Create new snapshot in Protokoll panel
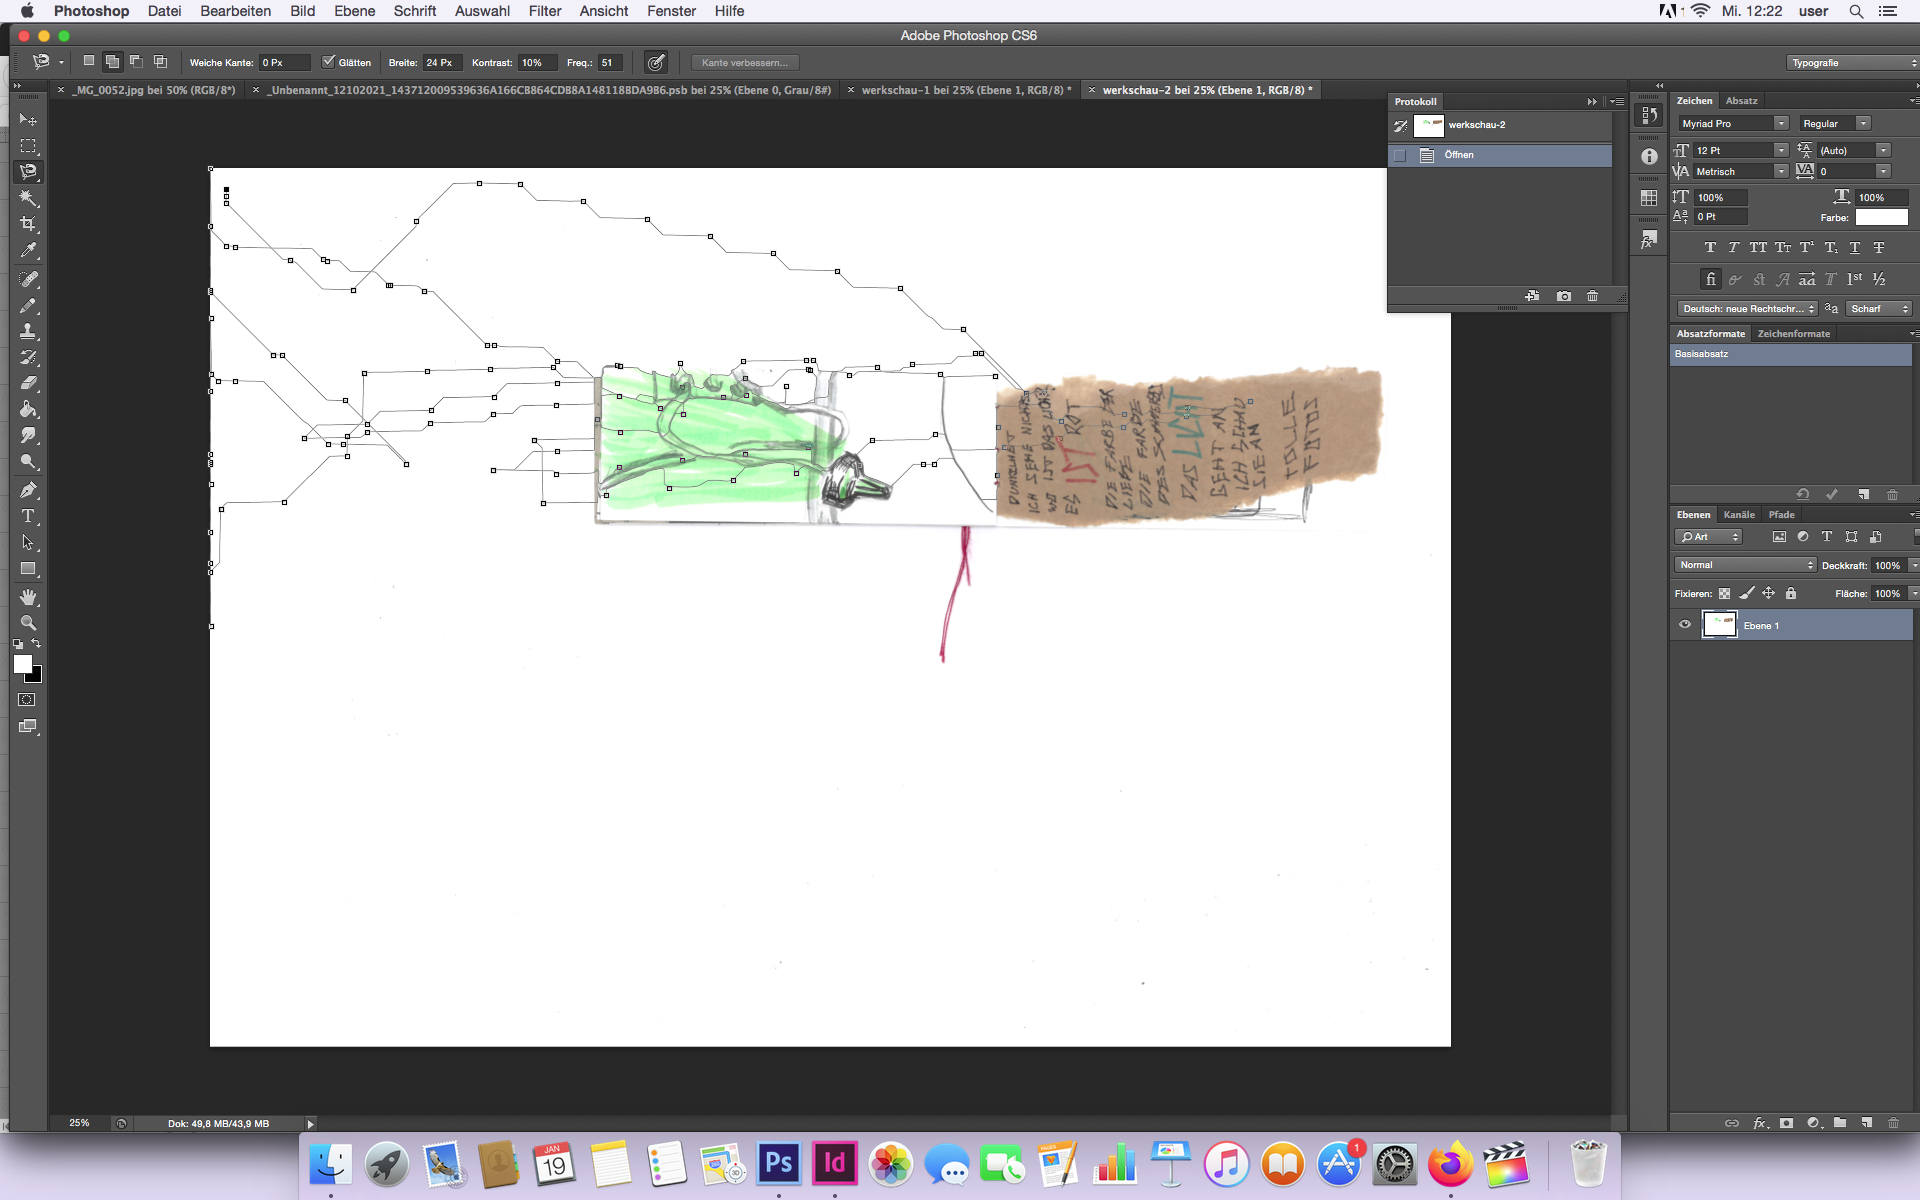Viewport: 1920px width, 1200px height. tap(1564, 296)
